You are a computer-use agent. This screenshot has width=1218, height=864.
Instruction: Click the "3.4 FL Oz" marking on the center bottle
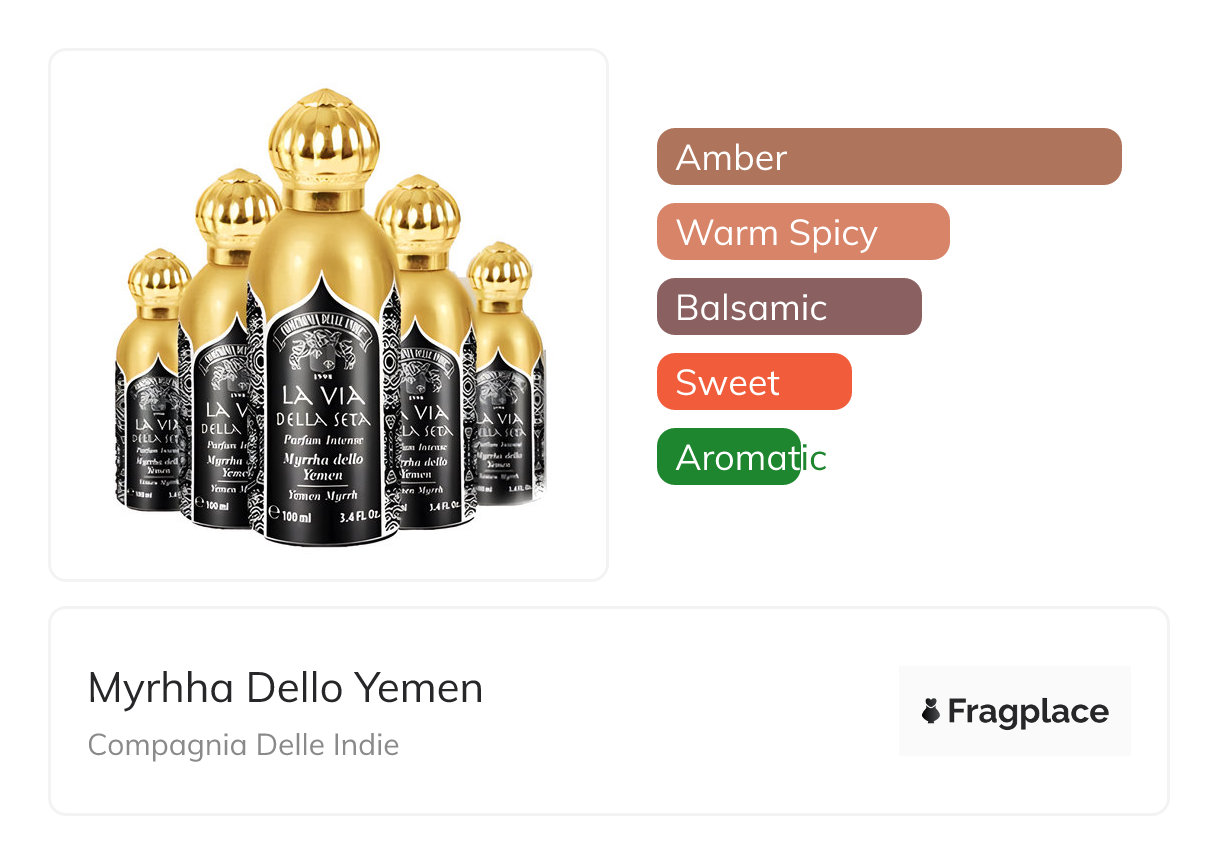(359, 517)
